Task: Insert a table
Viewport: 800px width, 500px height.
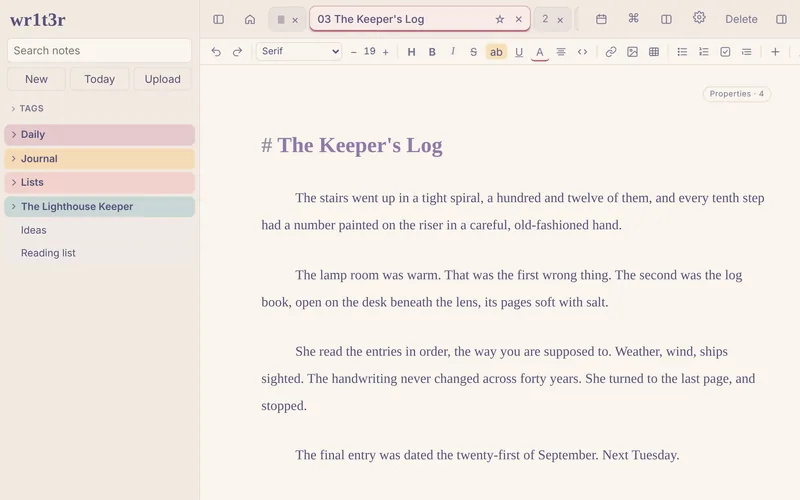Action: 654,52
